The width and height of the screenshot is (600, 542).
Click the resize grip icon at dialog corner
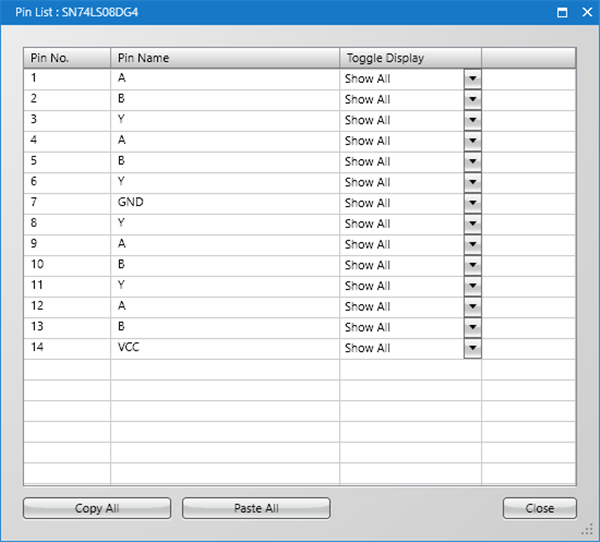coord(588,530)
